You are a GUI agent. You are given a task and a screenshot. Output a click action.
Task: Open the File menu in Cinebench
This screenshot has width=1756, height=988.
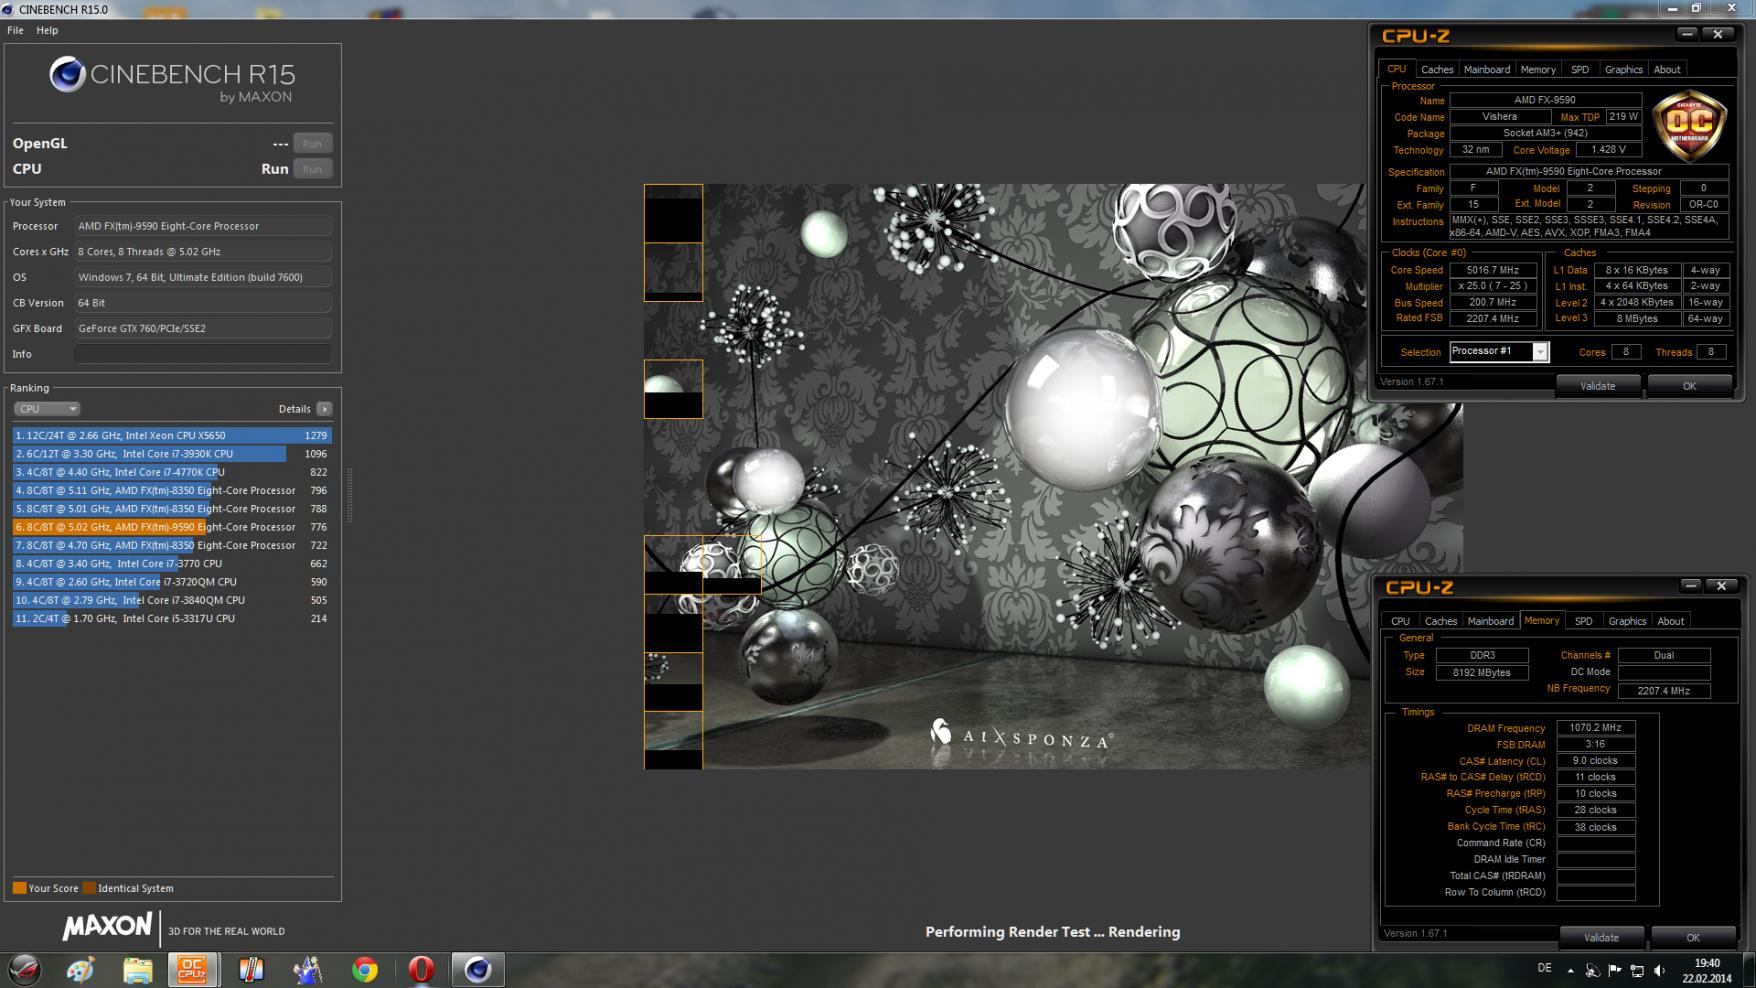pos(15,30)
